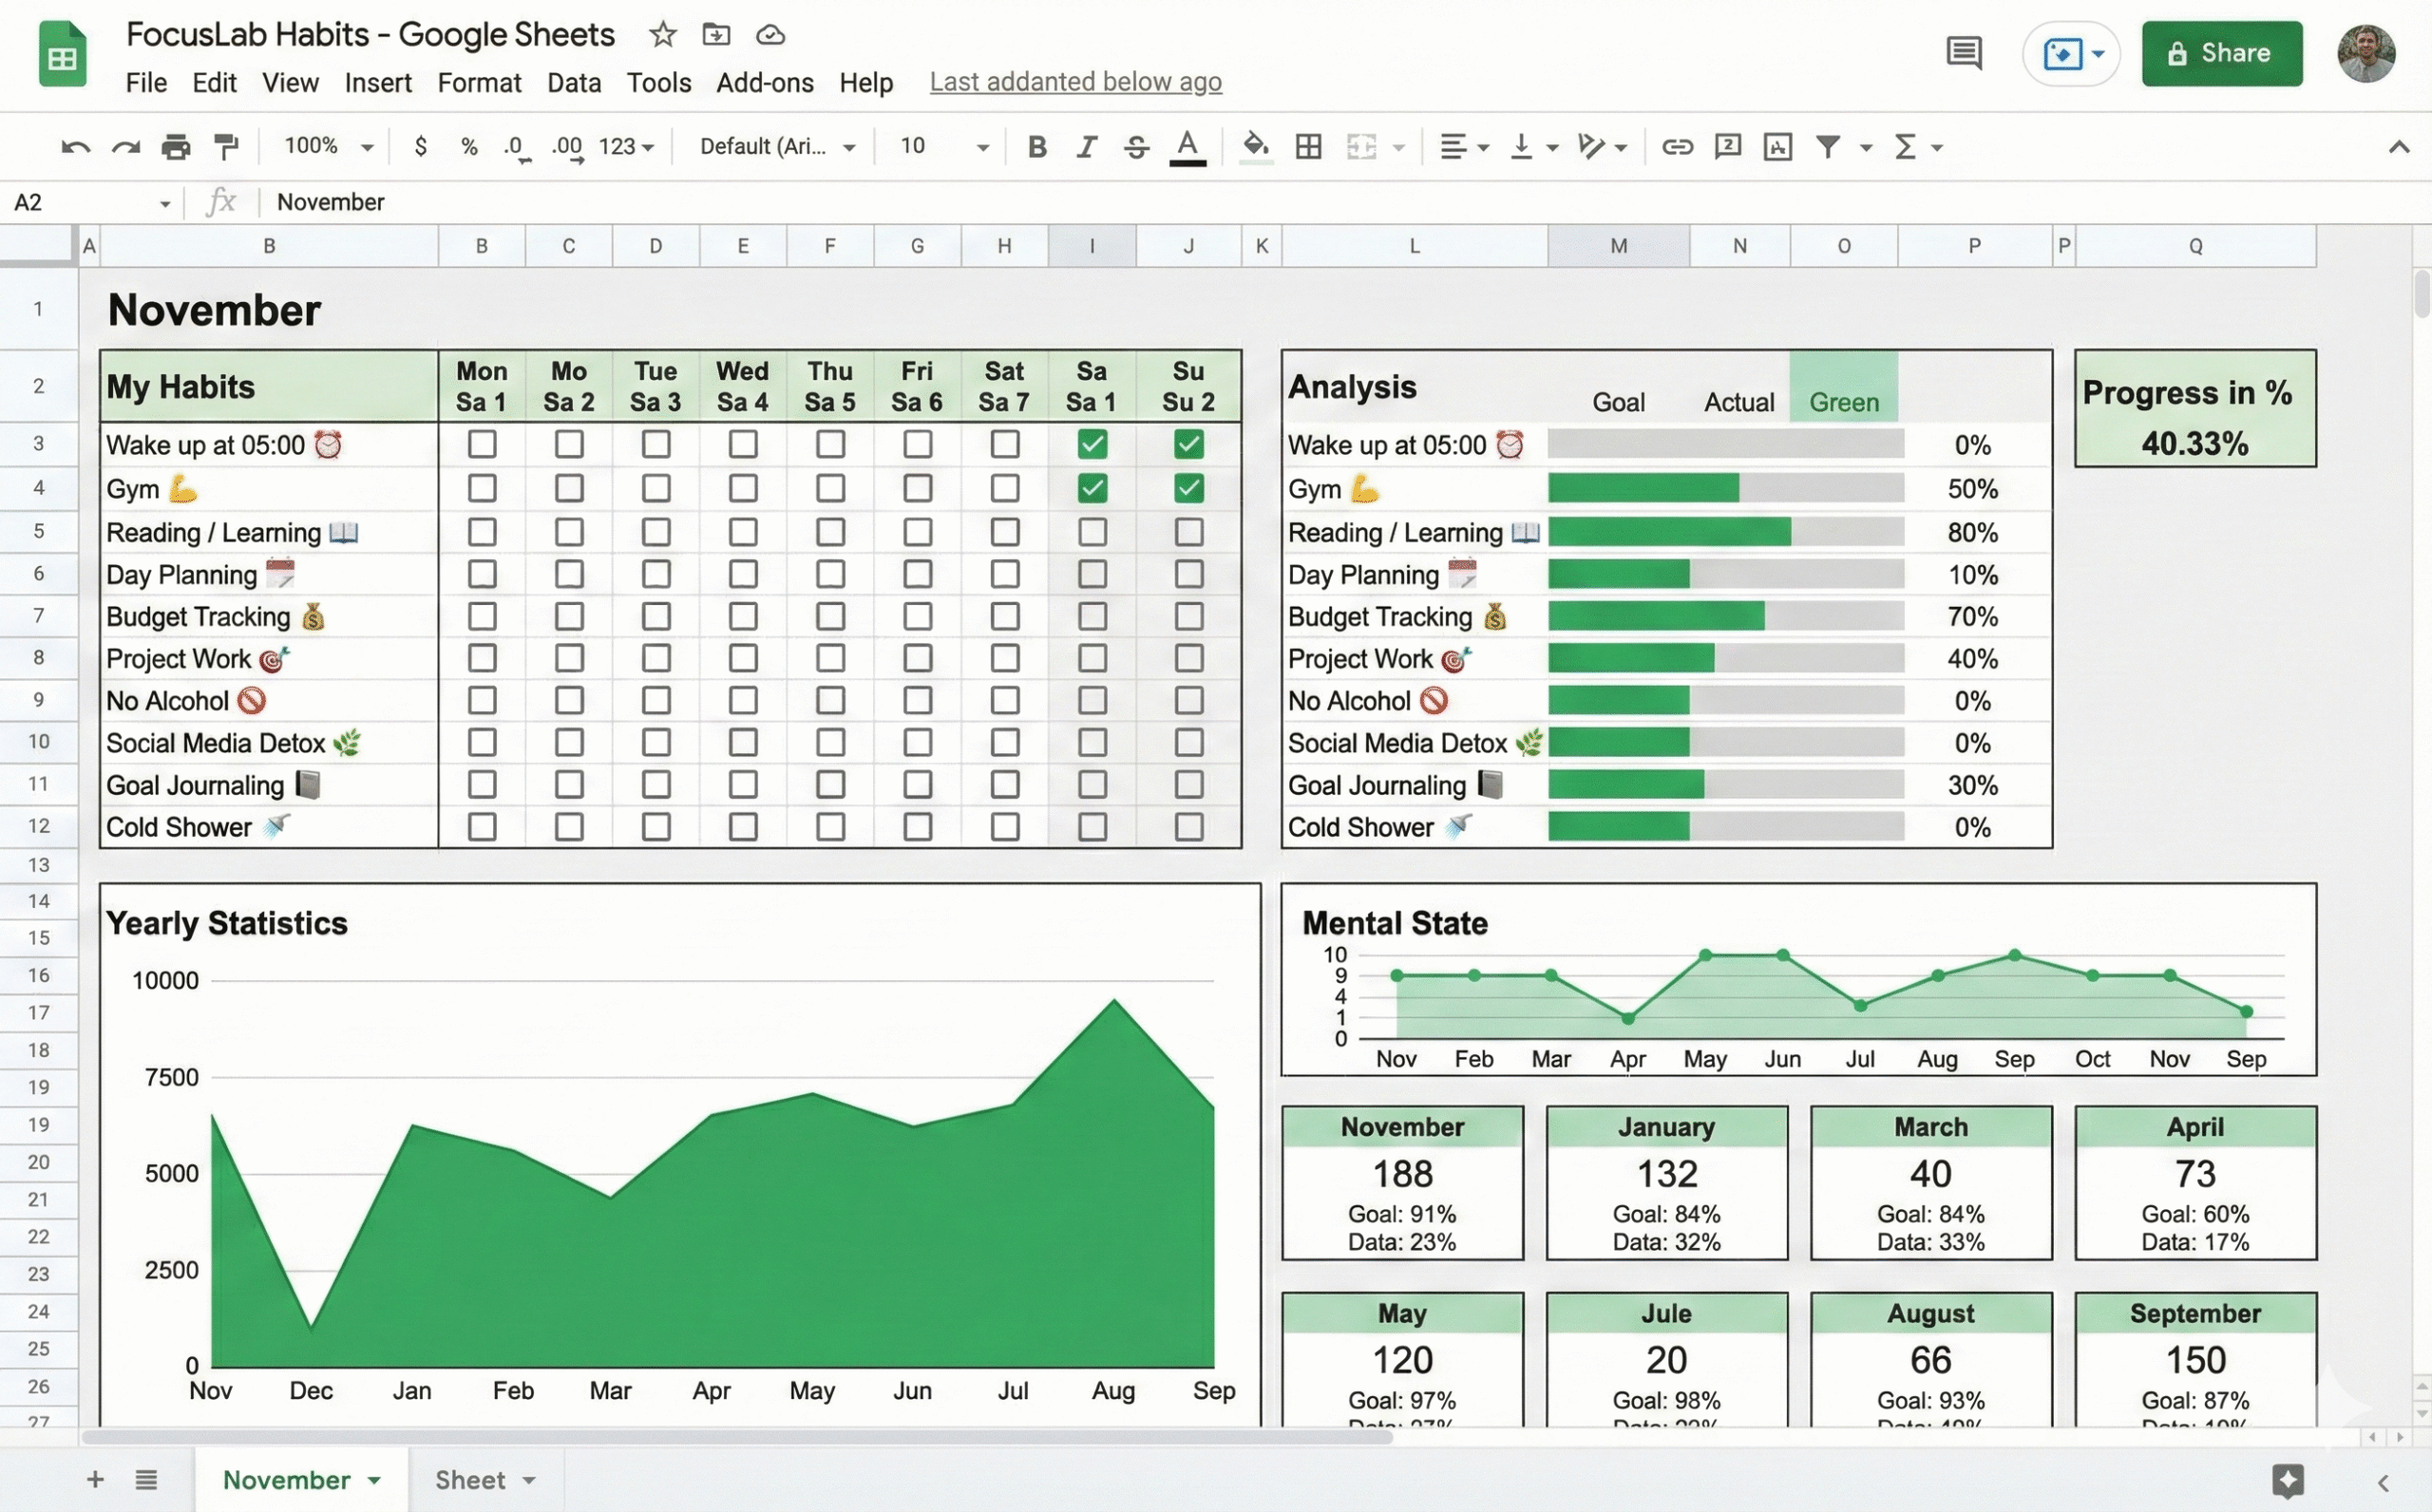Toggle strikethrough formatting
This screenshot has height=1512, width=2432.
(x=1136, y=147)
